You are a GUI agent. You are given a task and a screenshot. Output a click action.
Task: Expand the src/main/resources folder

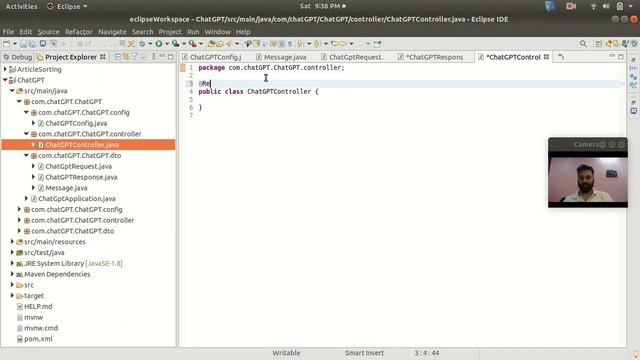coord(12,242)
